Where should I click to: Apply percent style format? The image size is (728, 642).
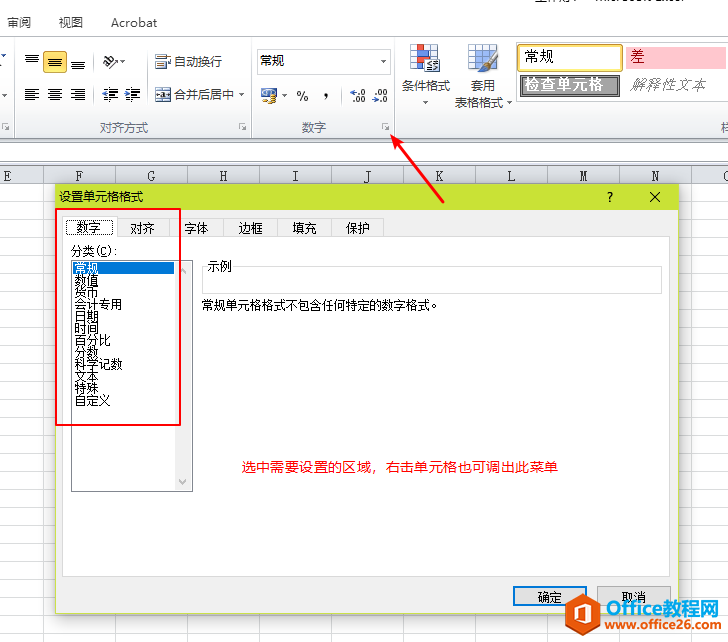(x=302, y=96)
